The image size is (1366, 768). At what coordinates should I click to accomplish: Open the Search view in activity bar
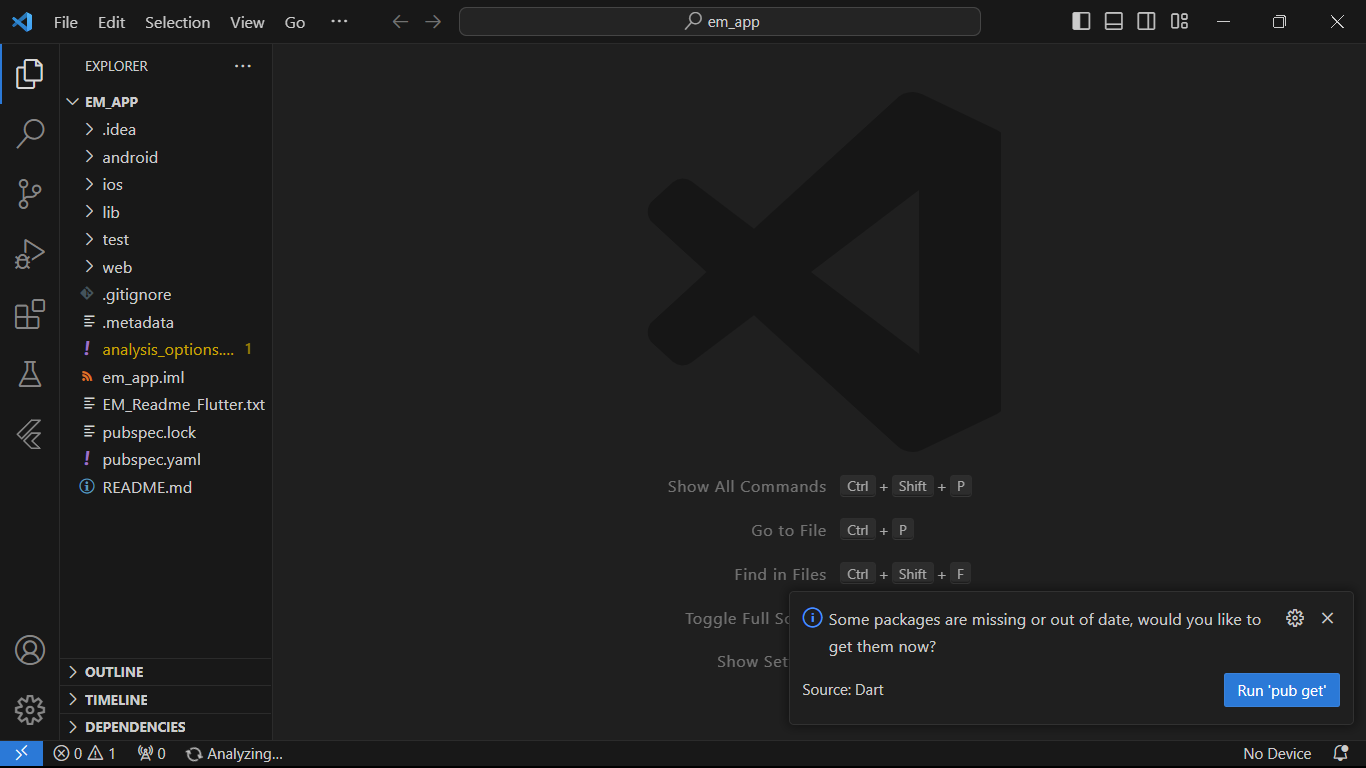[x=30, y=132]
